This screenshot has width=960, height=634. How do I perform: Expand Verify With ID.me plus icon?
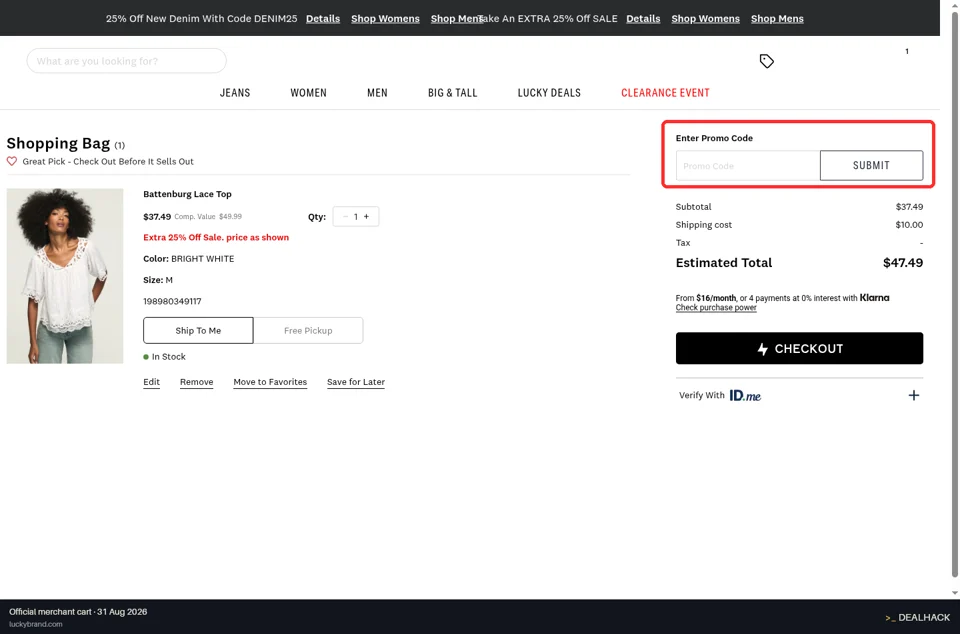[x=913, y=395]
